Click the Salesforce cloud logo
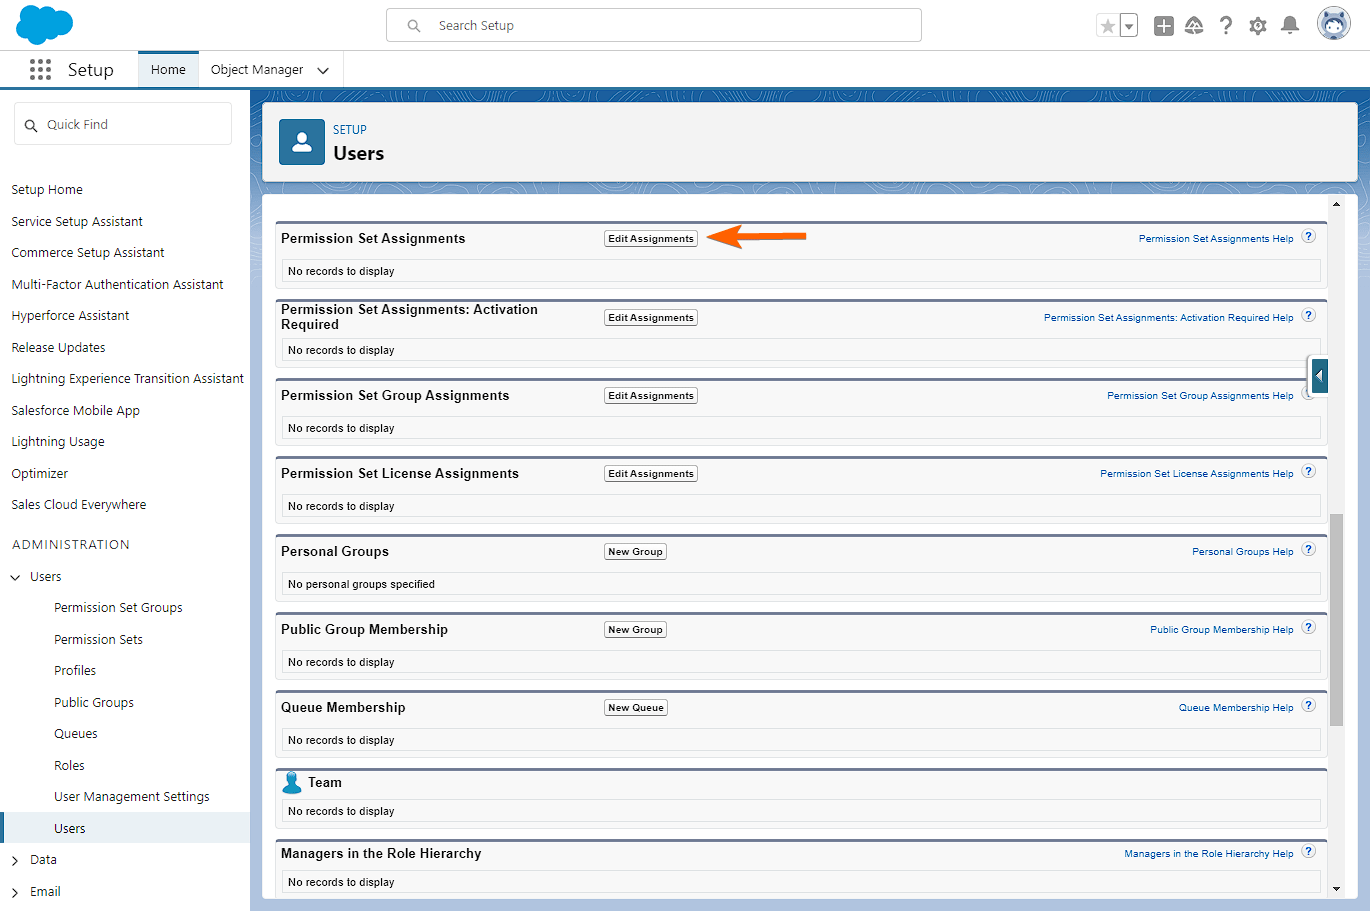The width and height of the screenshot is (1370, 911). coord(44,25)
